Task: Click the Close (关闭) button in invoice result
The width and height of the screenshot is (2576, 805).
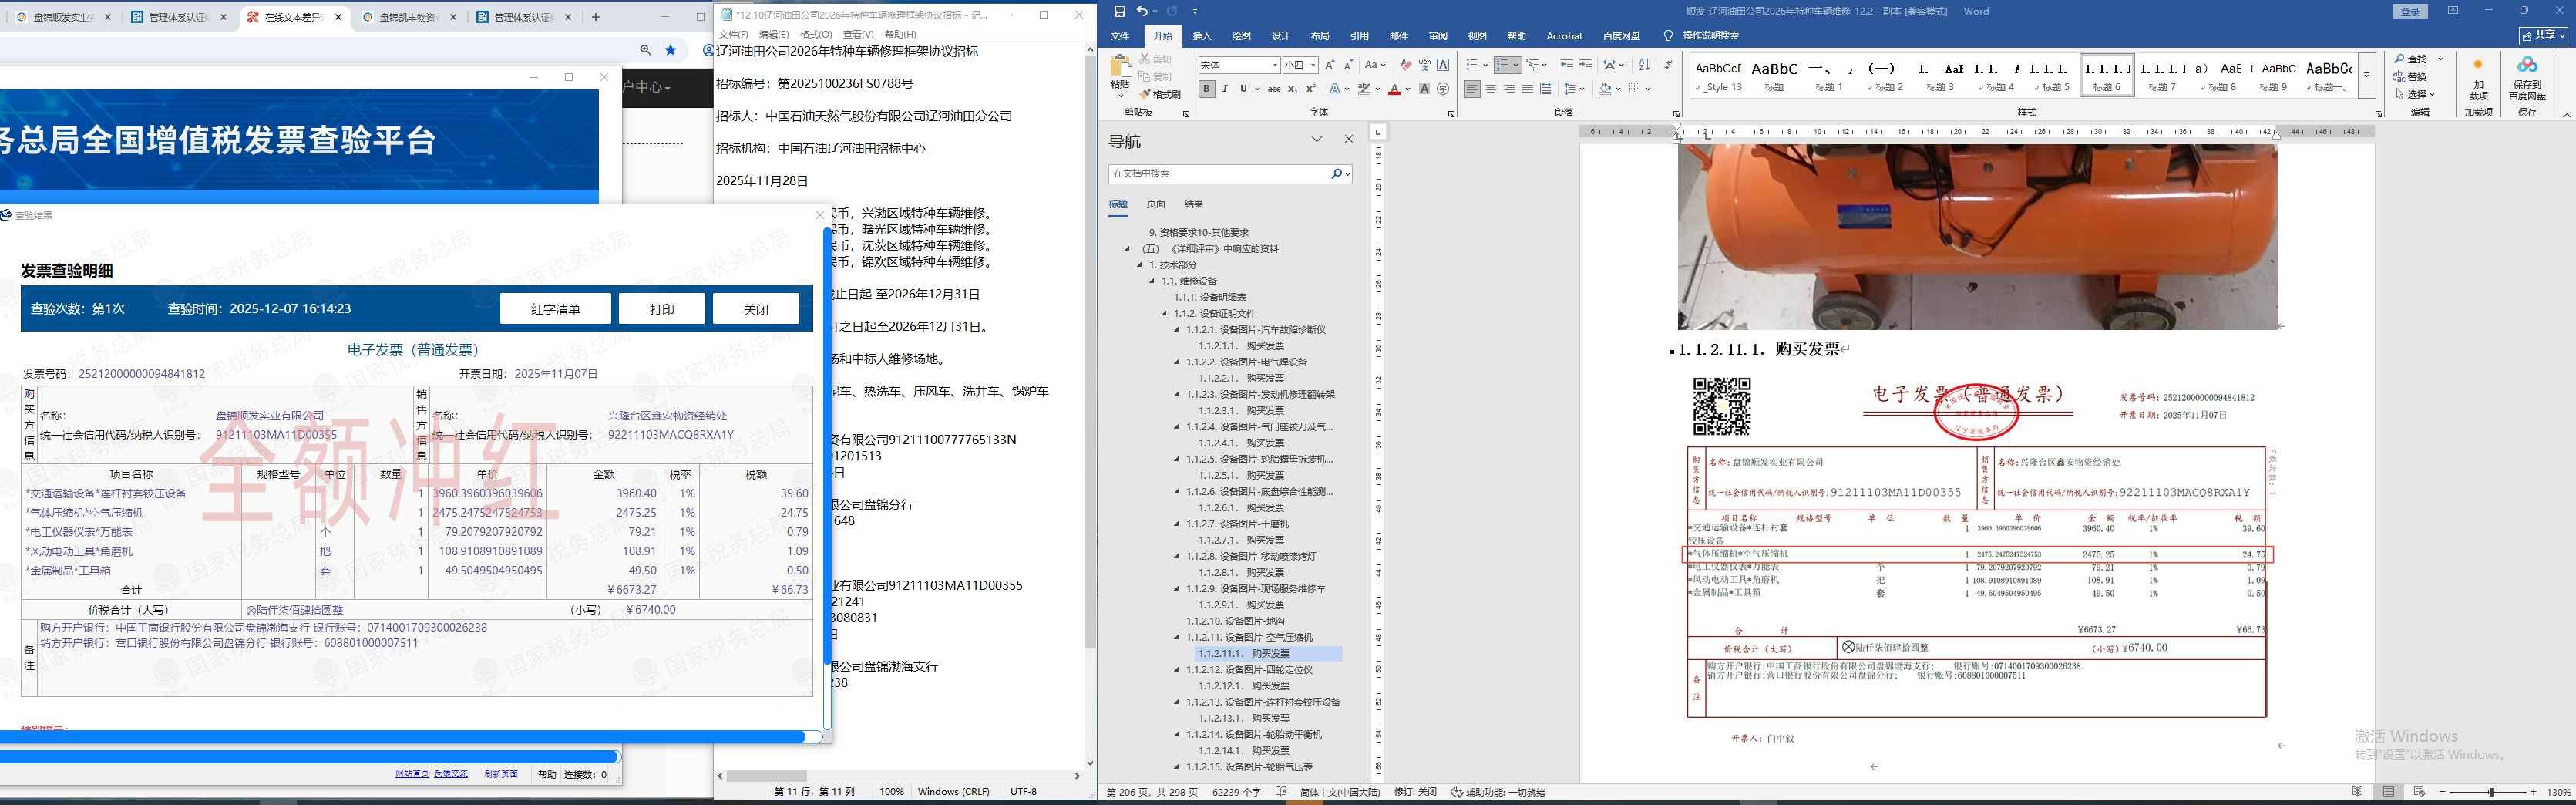Action: (756, 309)
